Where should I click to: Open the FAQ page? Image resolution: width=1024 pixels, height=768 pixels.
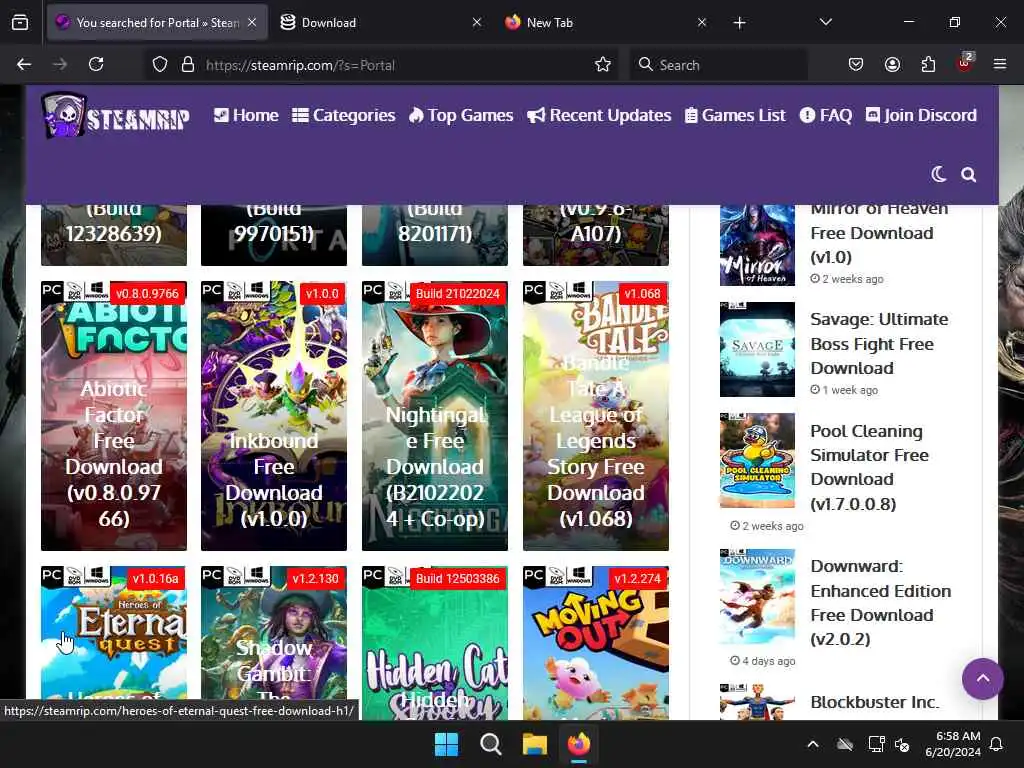click(x=825, y=116)
